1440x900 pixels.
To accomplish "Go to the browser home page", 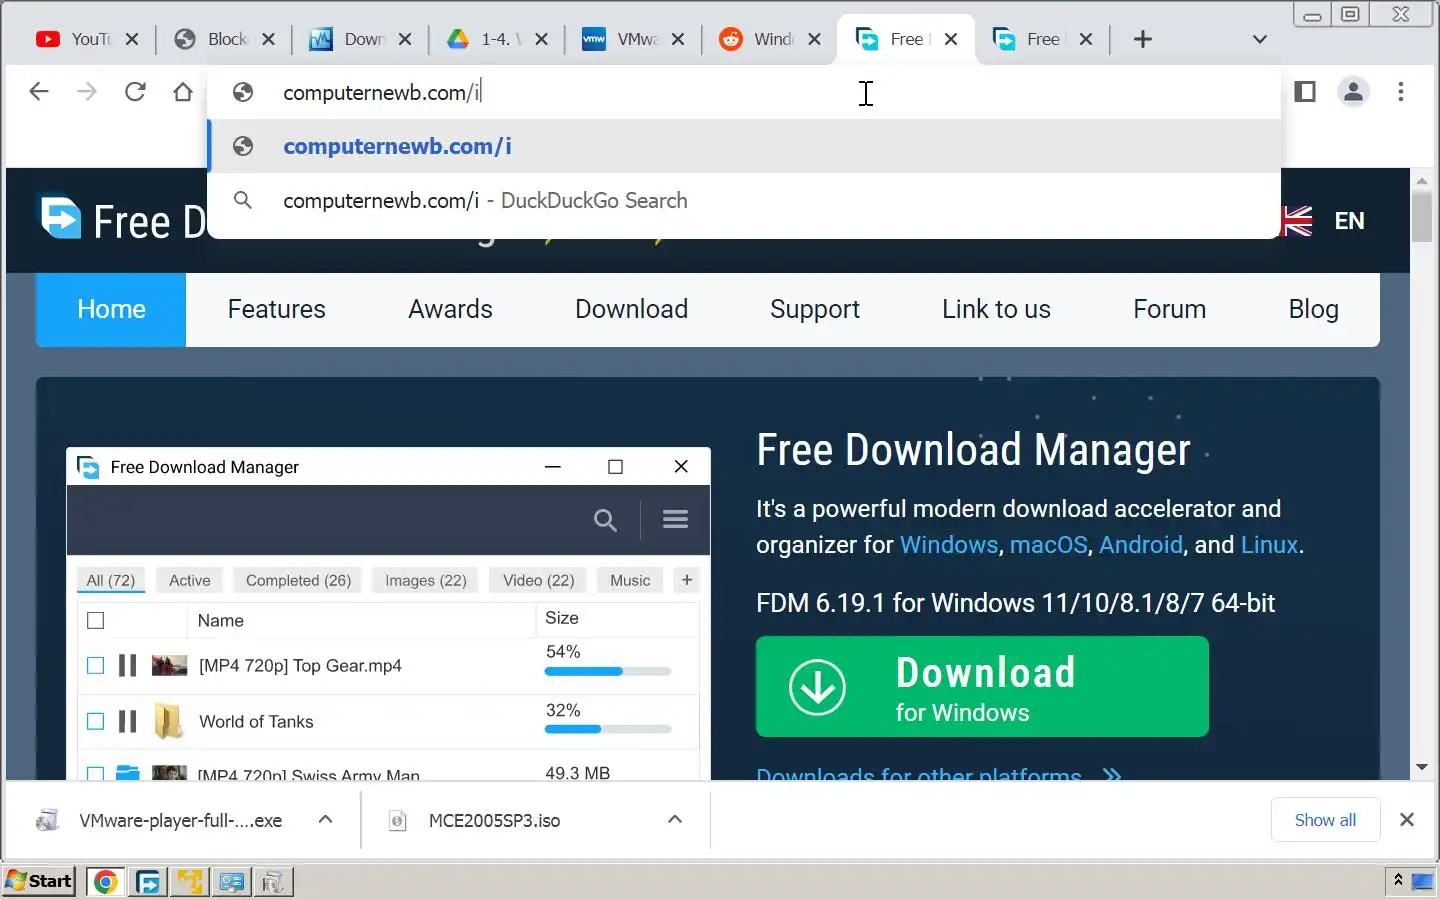I will 183,92.
